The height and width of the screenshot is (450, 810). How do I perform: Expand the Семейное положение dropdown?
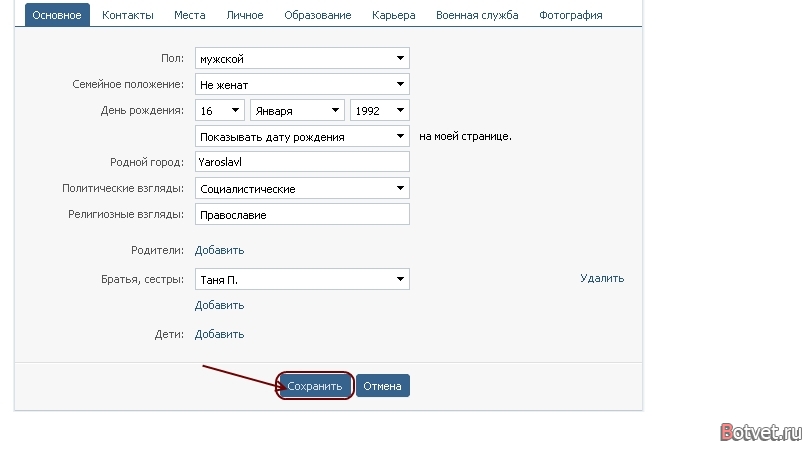[x=302, y=84]
